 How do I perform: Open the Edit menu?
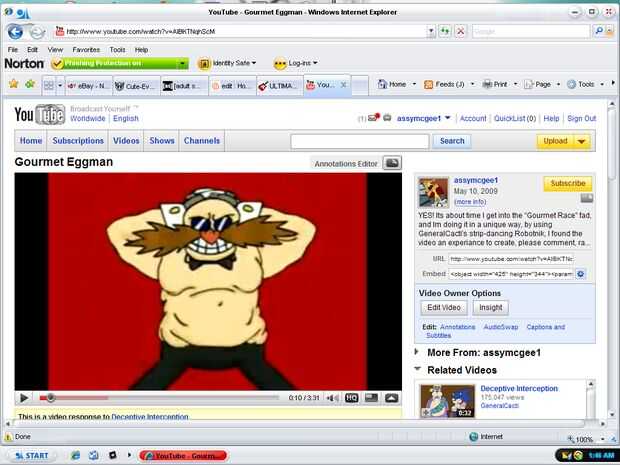click(x=32, y=50)
